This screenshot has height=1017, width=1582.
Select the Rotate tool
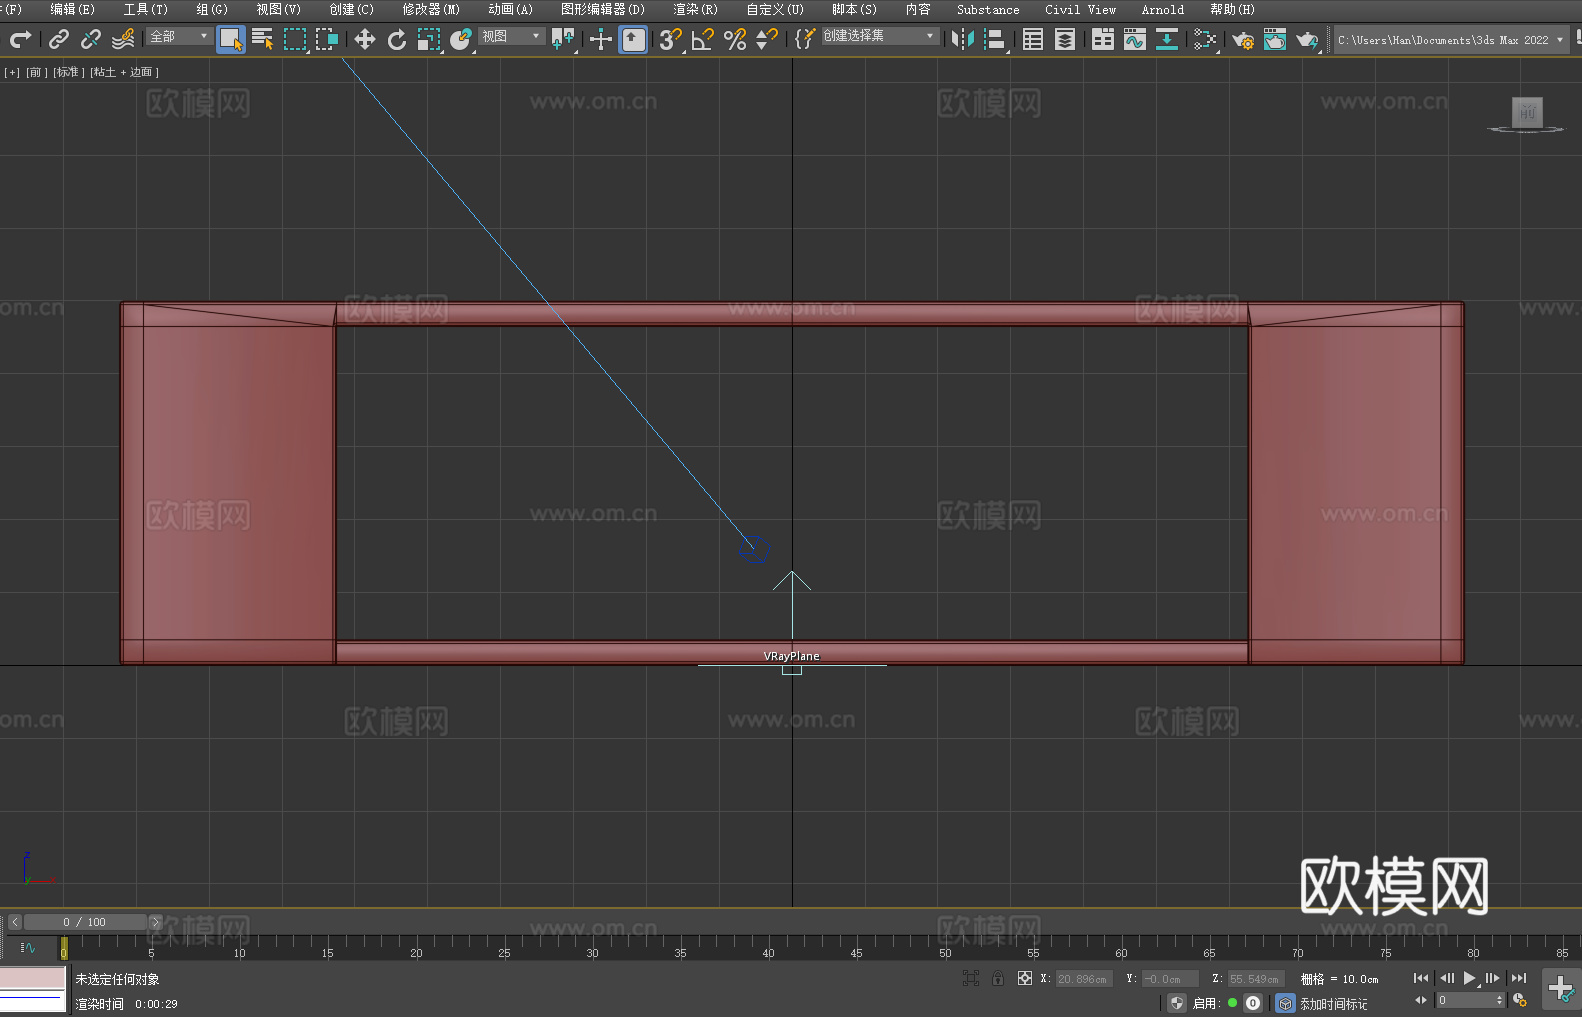click(397, 39)
